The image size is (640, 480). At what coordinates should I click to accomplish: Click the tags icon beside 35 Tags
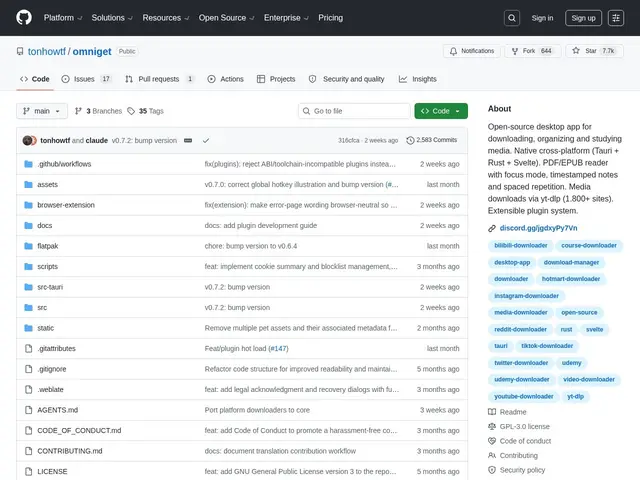[131, 111]
